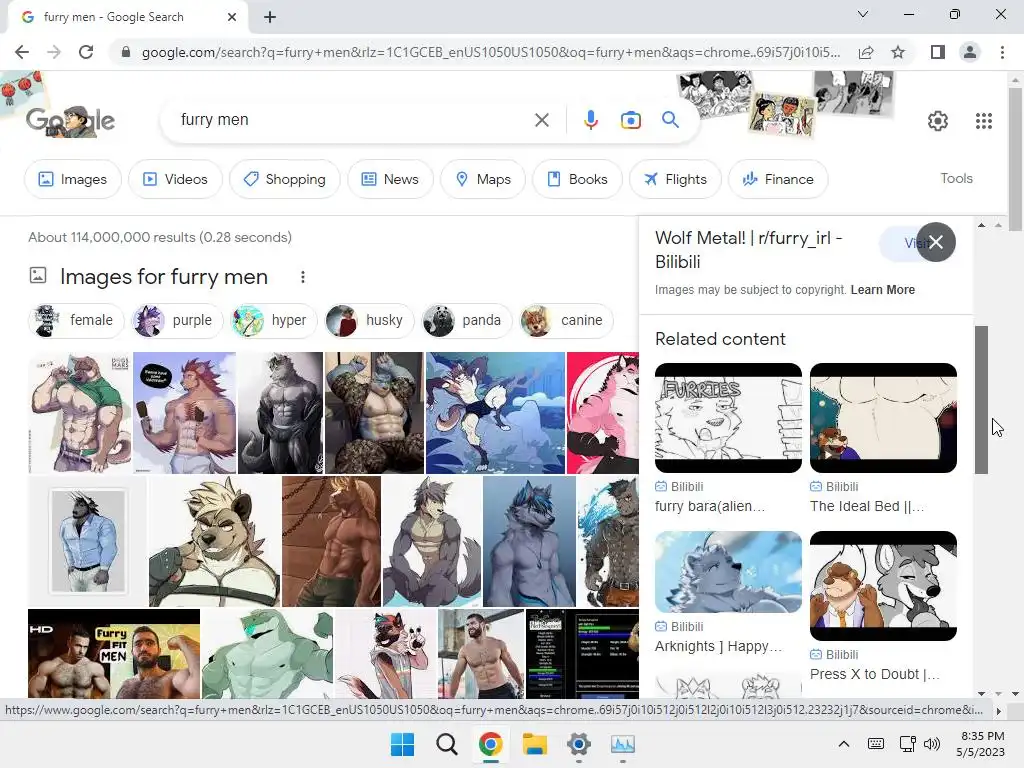Filter images by the husky chip
The width and height of the screenshot is (1024, 768).
tap(369, 321)
